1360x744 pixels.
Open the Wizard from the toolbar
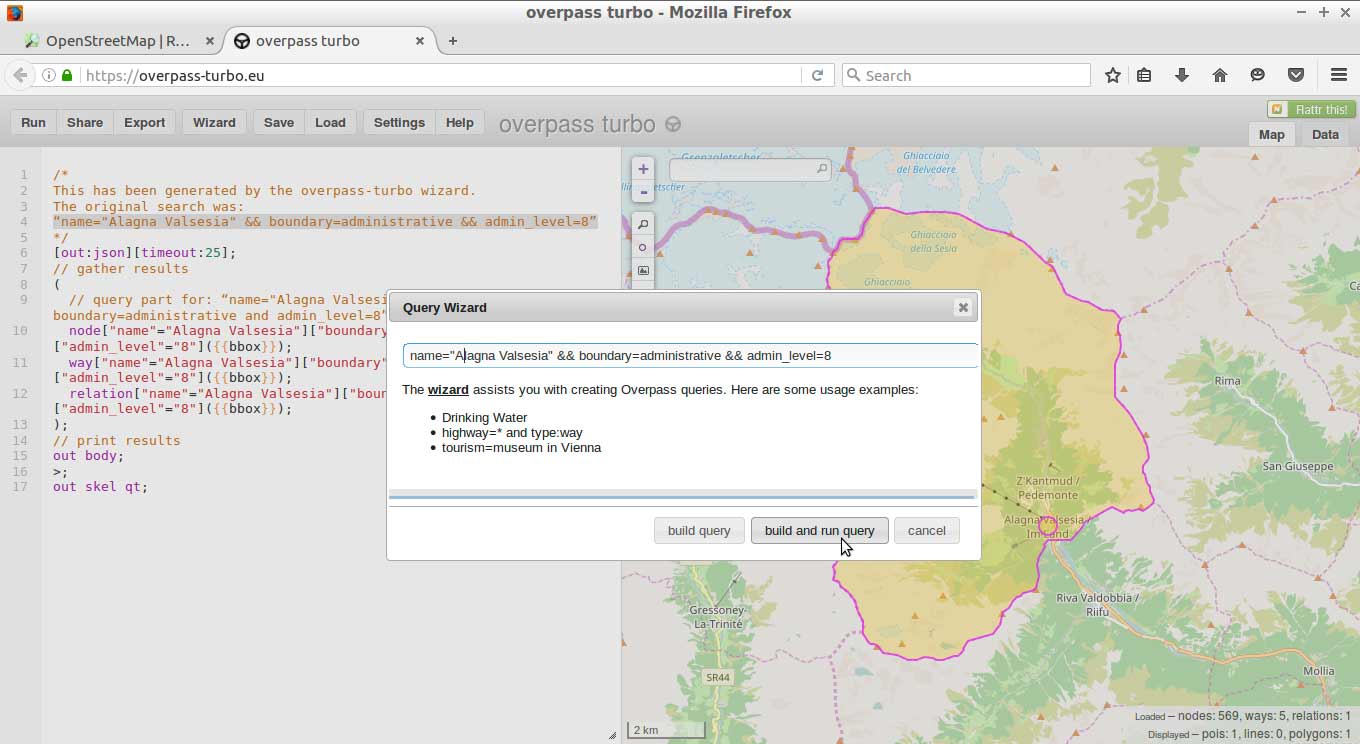click(214, 122)
